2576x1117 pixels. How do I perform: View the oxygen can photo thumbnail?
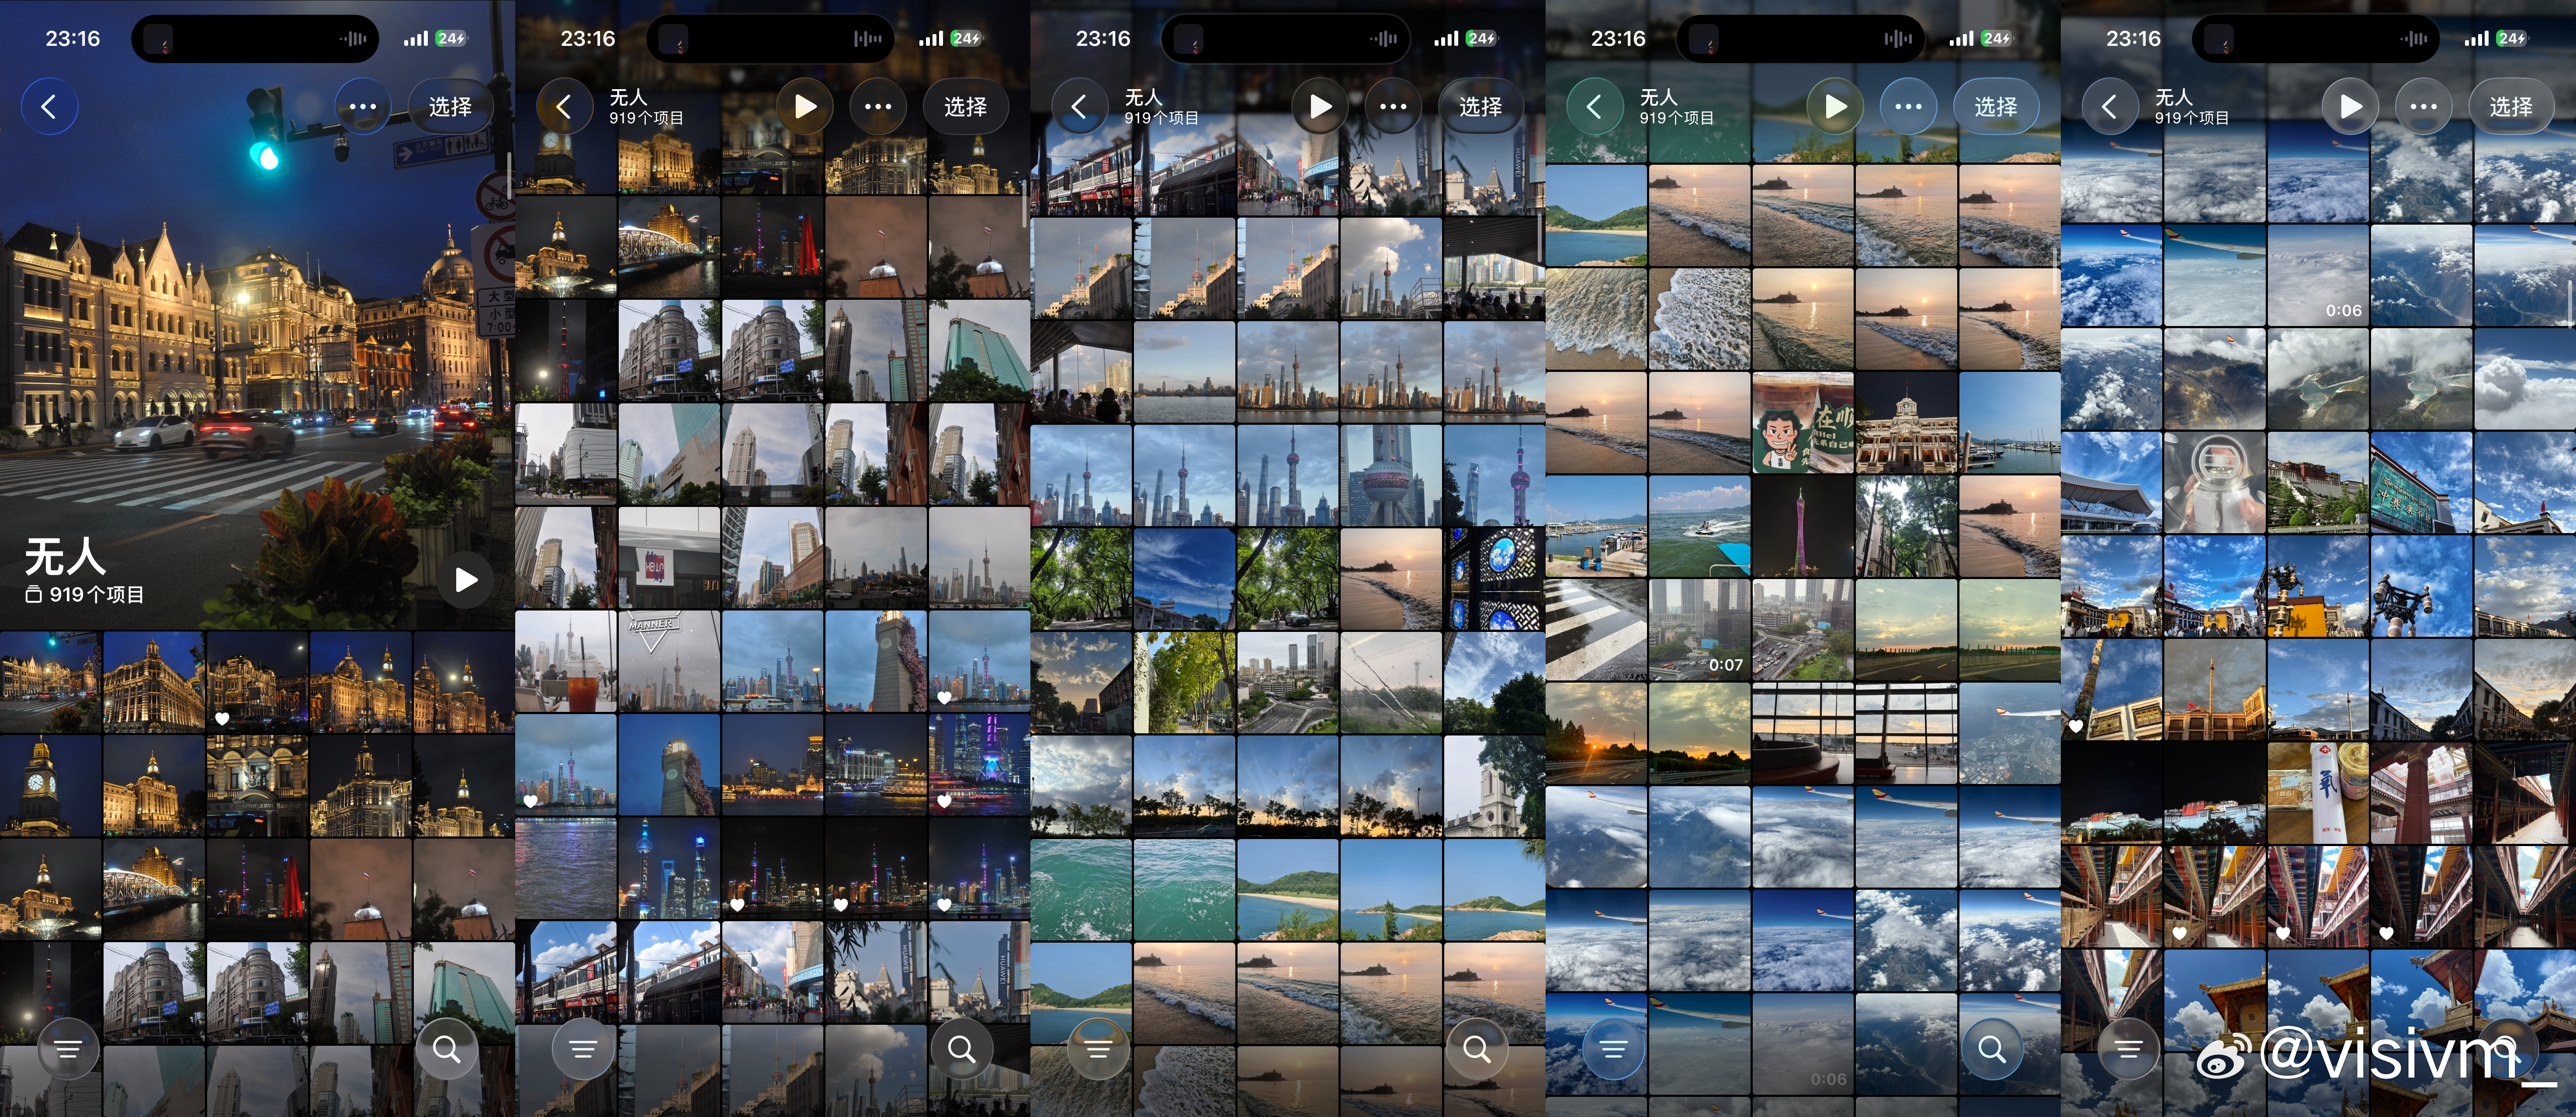pyautogui.click(x=2318, y=793)
